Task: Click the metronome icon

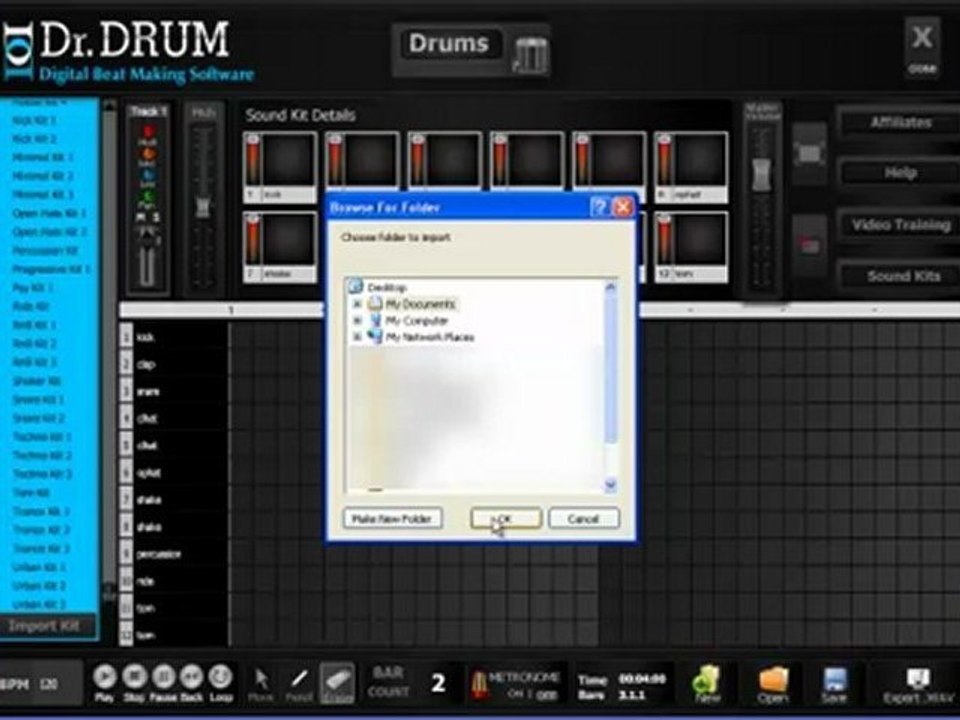Action: (x=479, y=684)
